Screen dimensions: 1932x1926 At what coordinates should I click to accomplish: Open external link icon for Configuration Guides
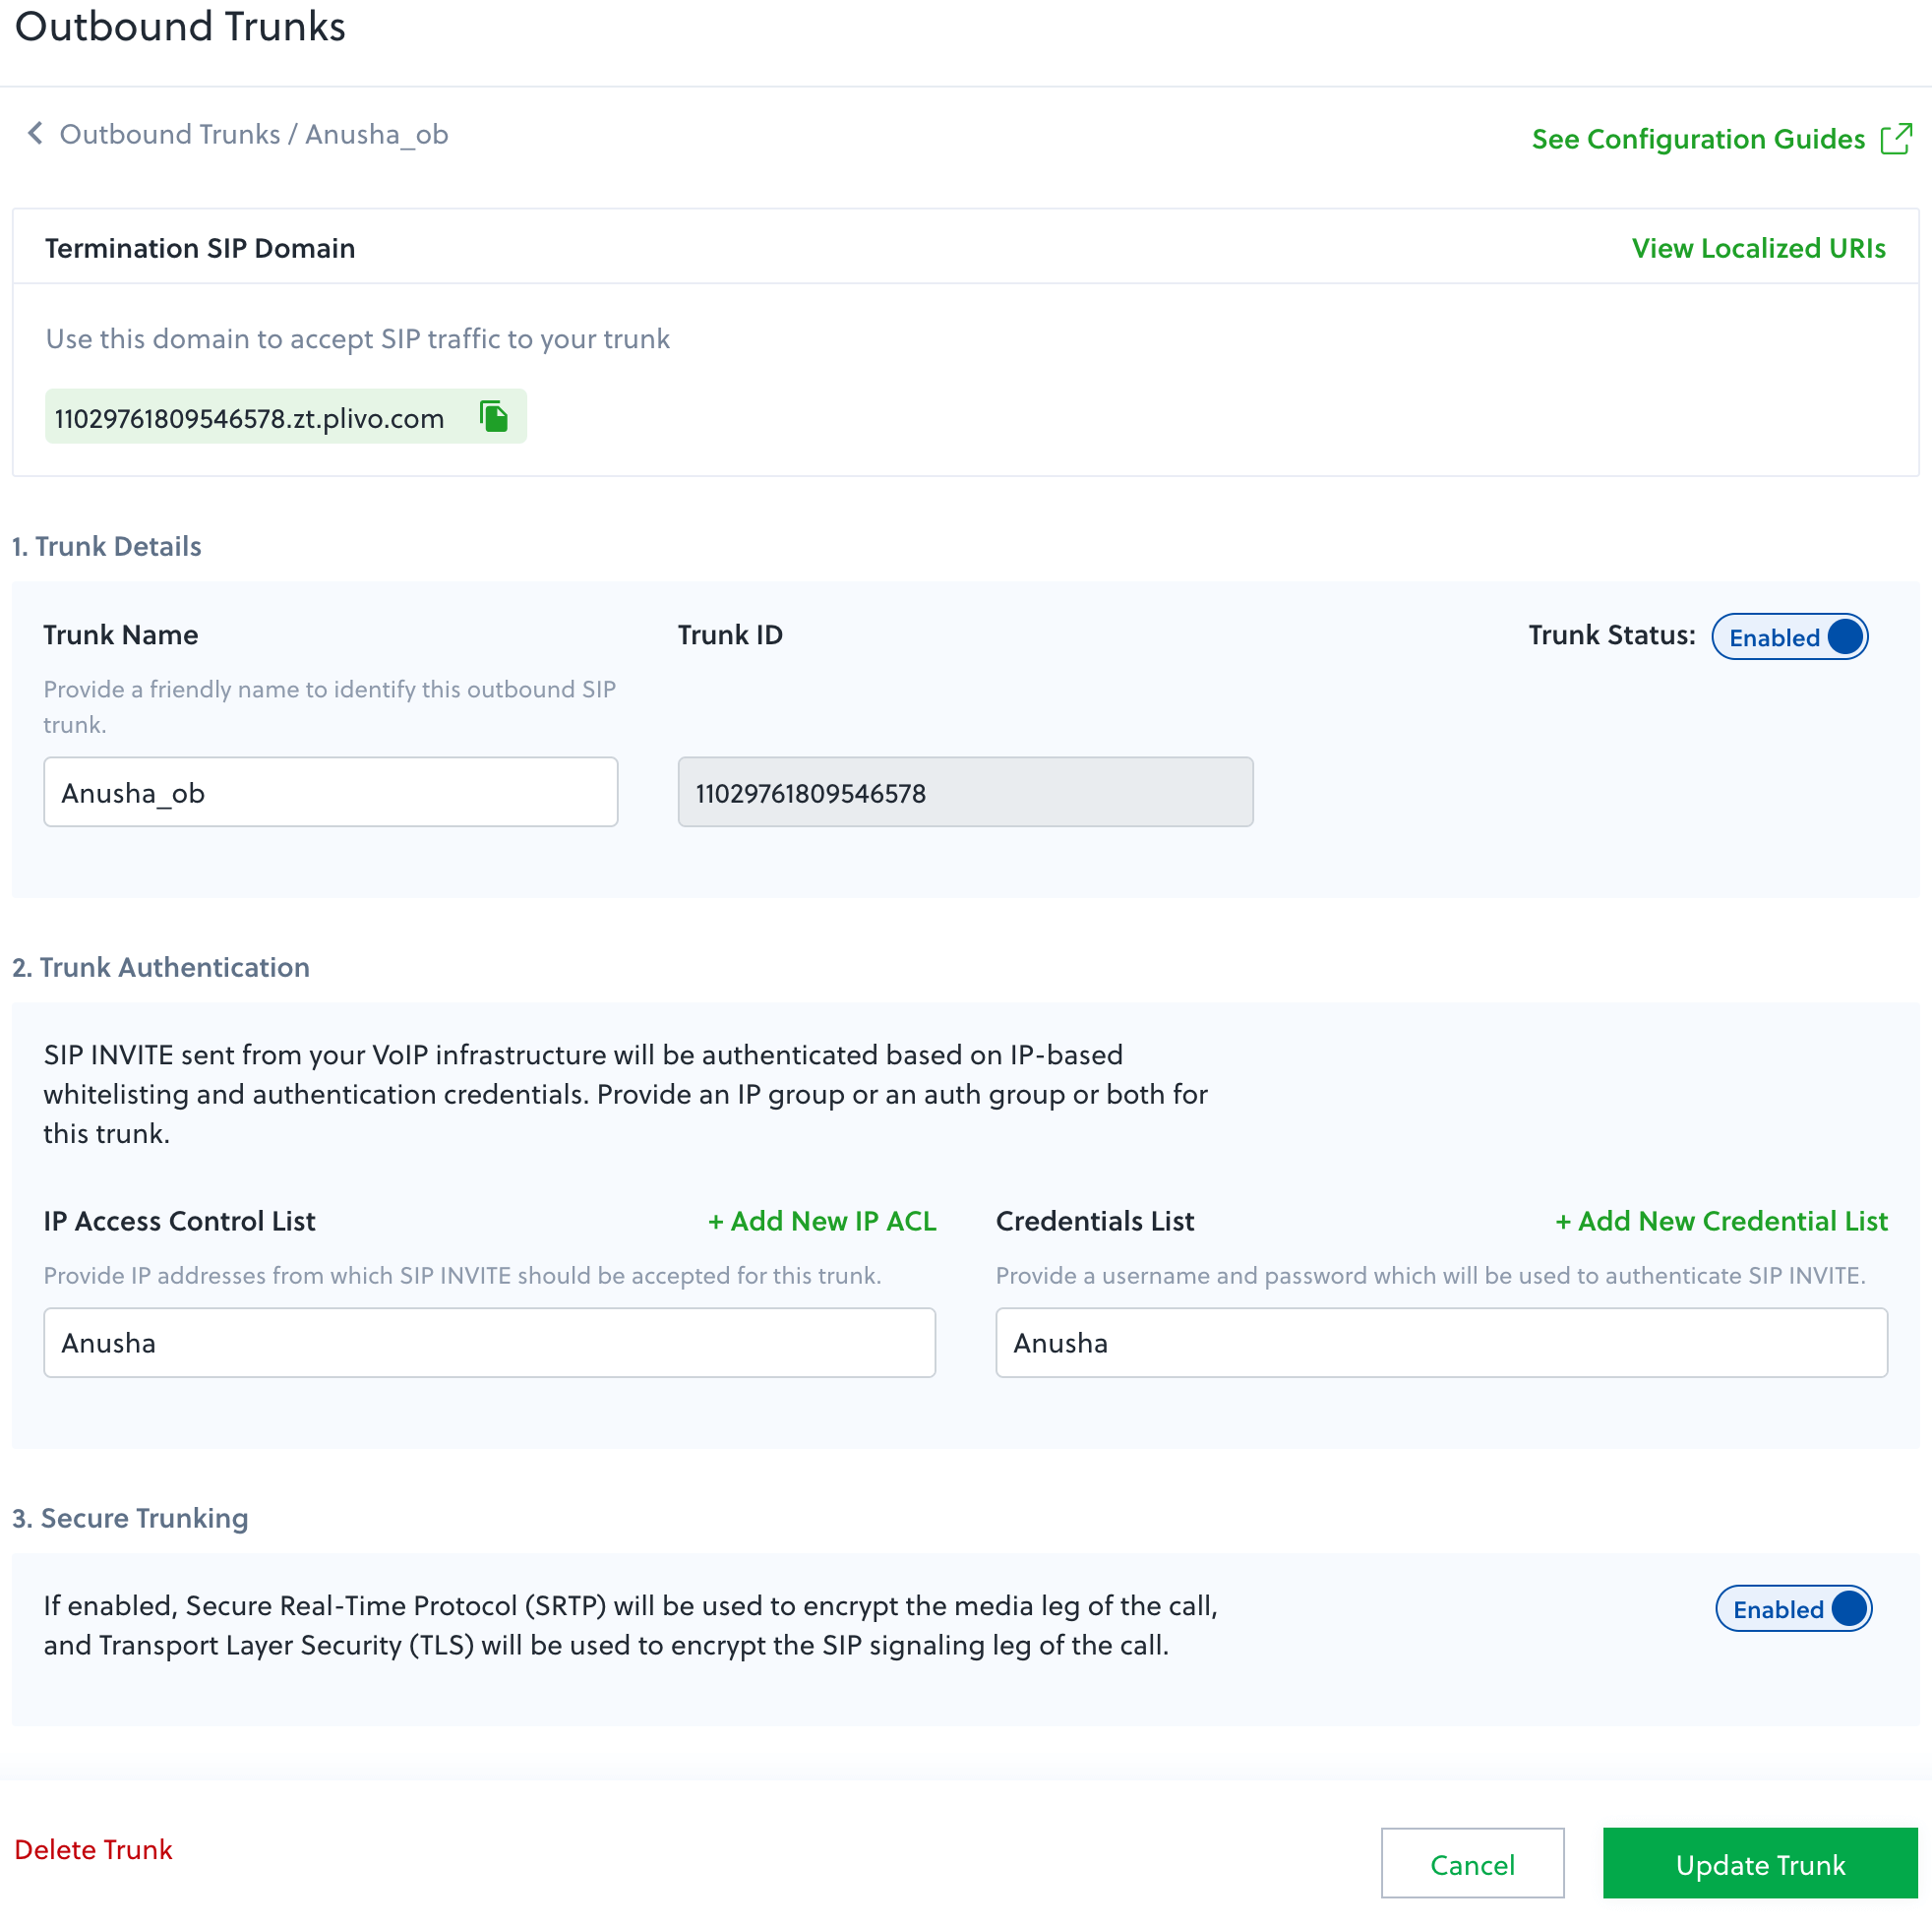click(x=1895, y=138)
